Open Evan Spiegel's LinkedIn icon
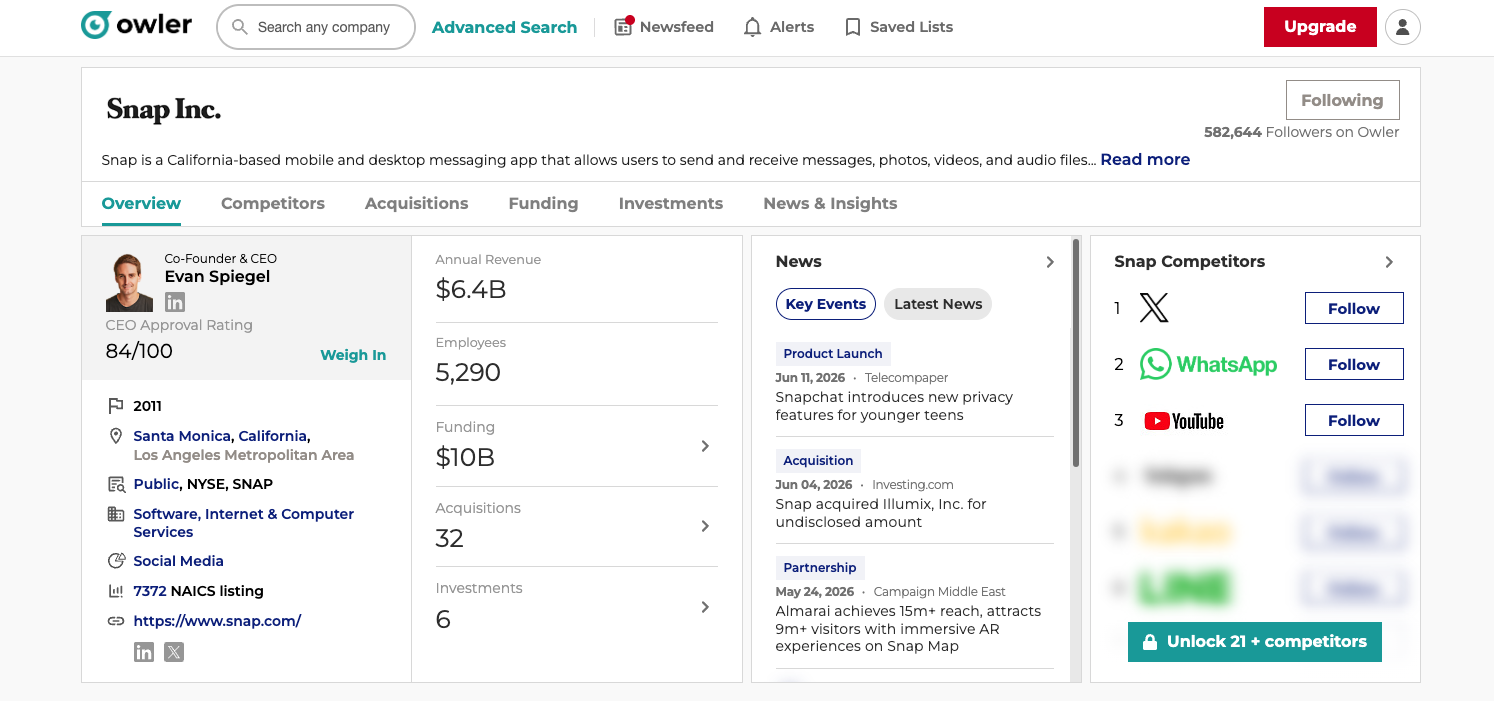The height and width of the screenshot is (701, 1494). point(175,301)
